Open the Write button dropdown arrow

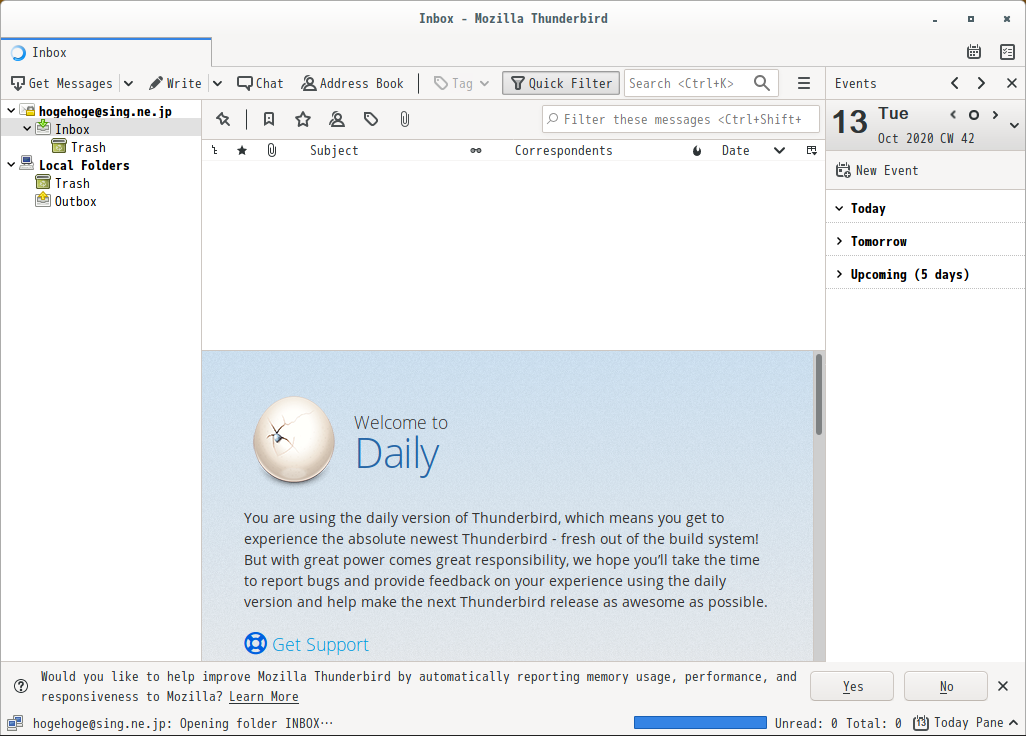(x=217, y=83)
